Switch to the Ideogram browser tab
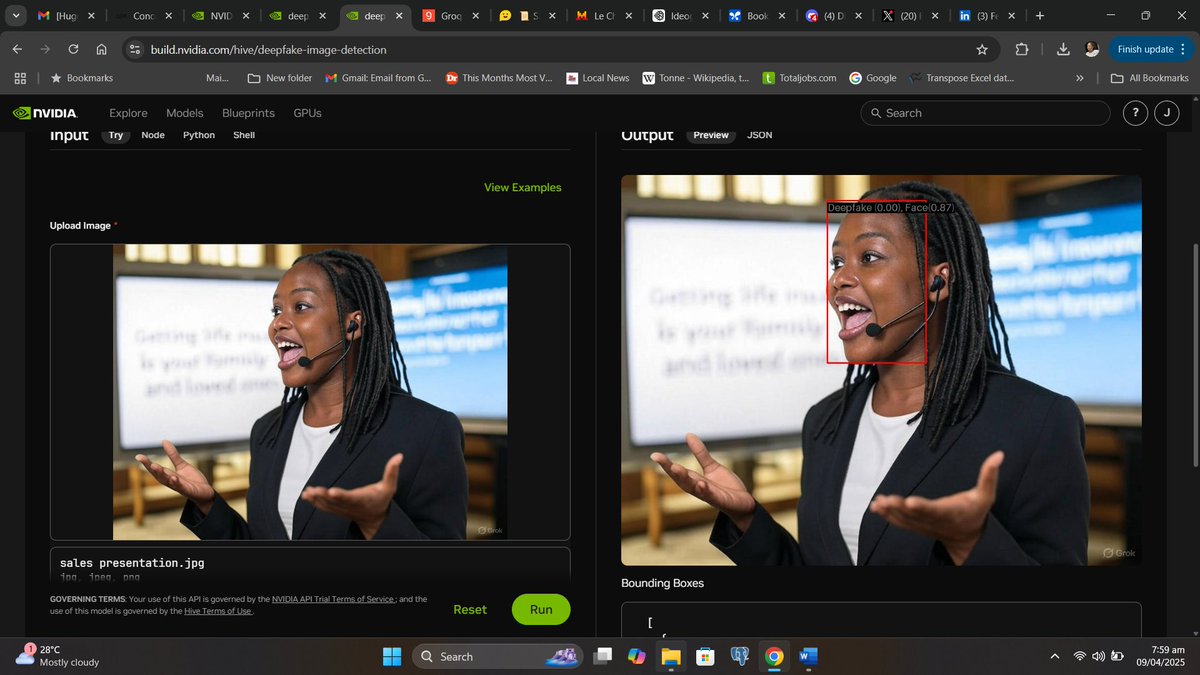 tap(681, 16)
